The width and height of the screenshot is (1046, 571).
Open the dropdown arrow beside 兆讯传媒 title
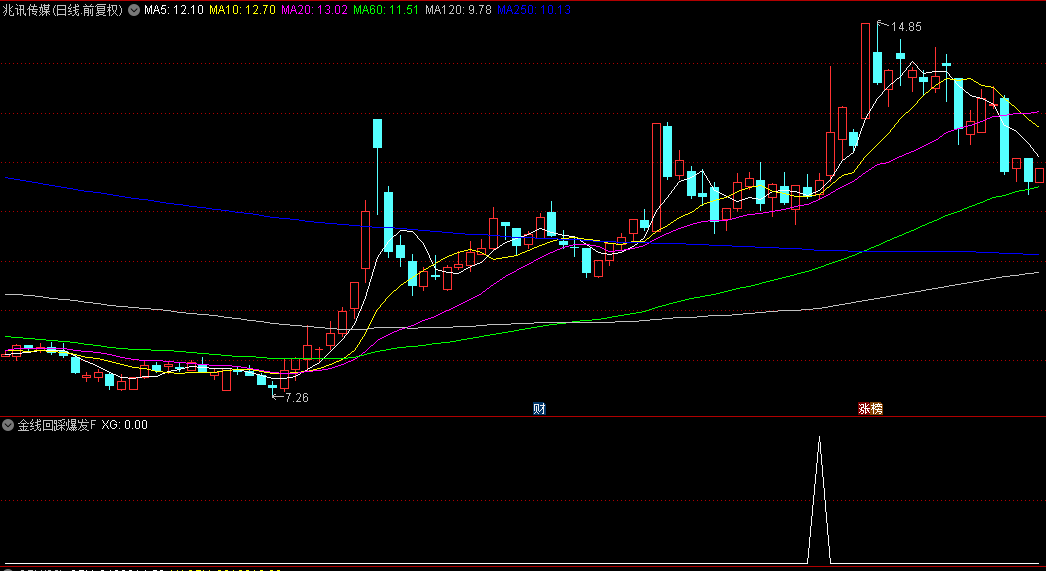[x=133, y=10]
